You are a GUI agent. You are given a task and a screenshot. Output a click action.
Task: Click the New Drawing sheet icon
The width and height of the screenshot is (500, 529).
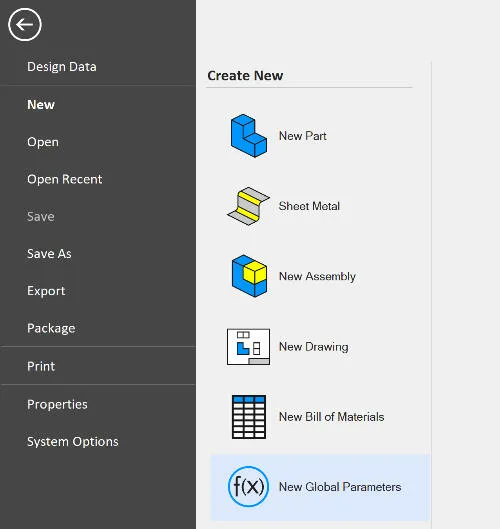248,346
